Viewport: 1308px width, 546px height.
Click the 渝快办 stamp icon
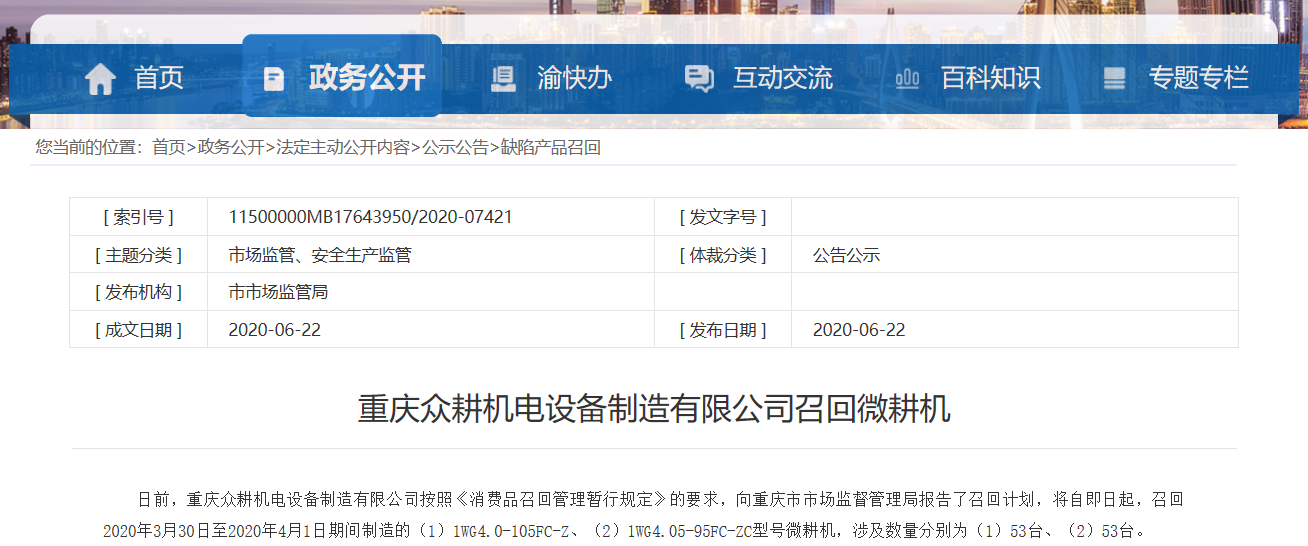(x=503, y=79)
